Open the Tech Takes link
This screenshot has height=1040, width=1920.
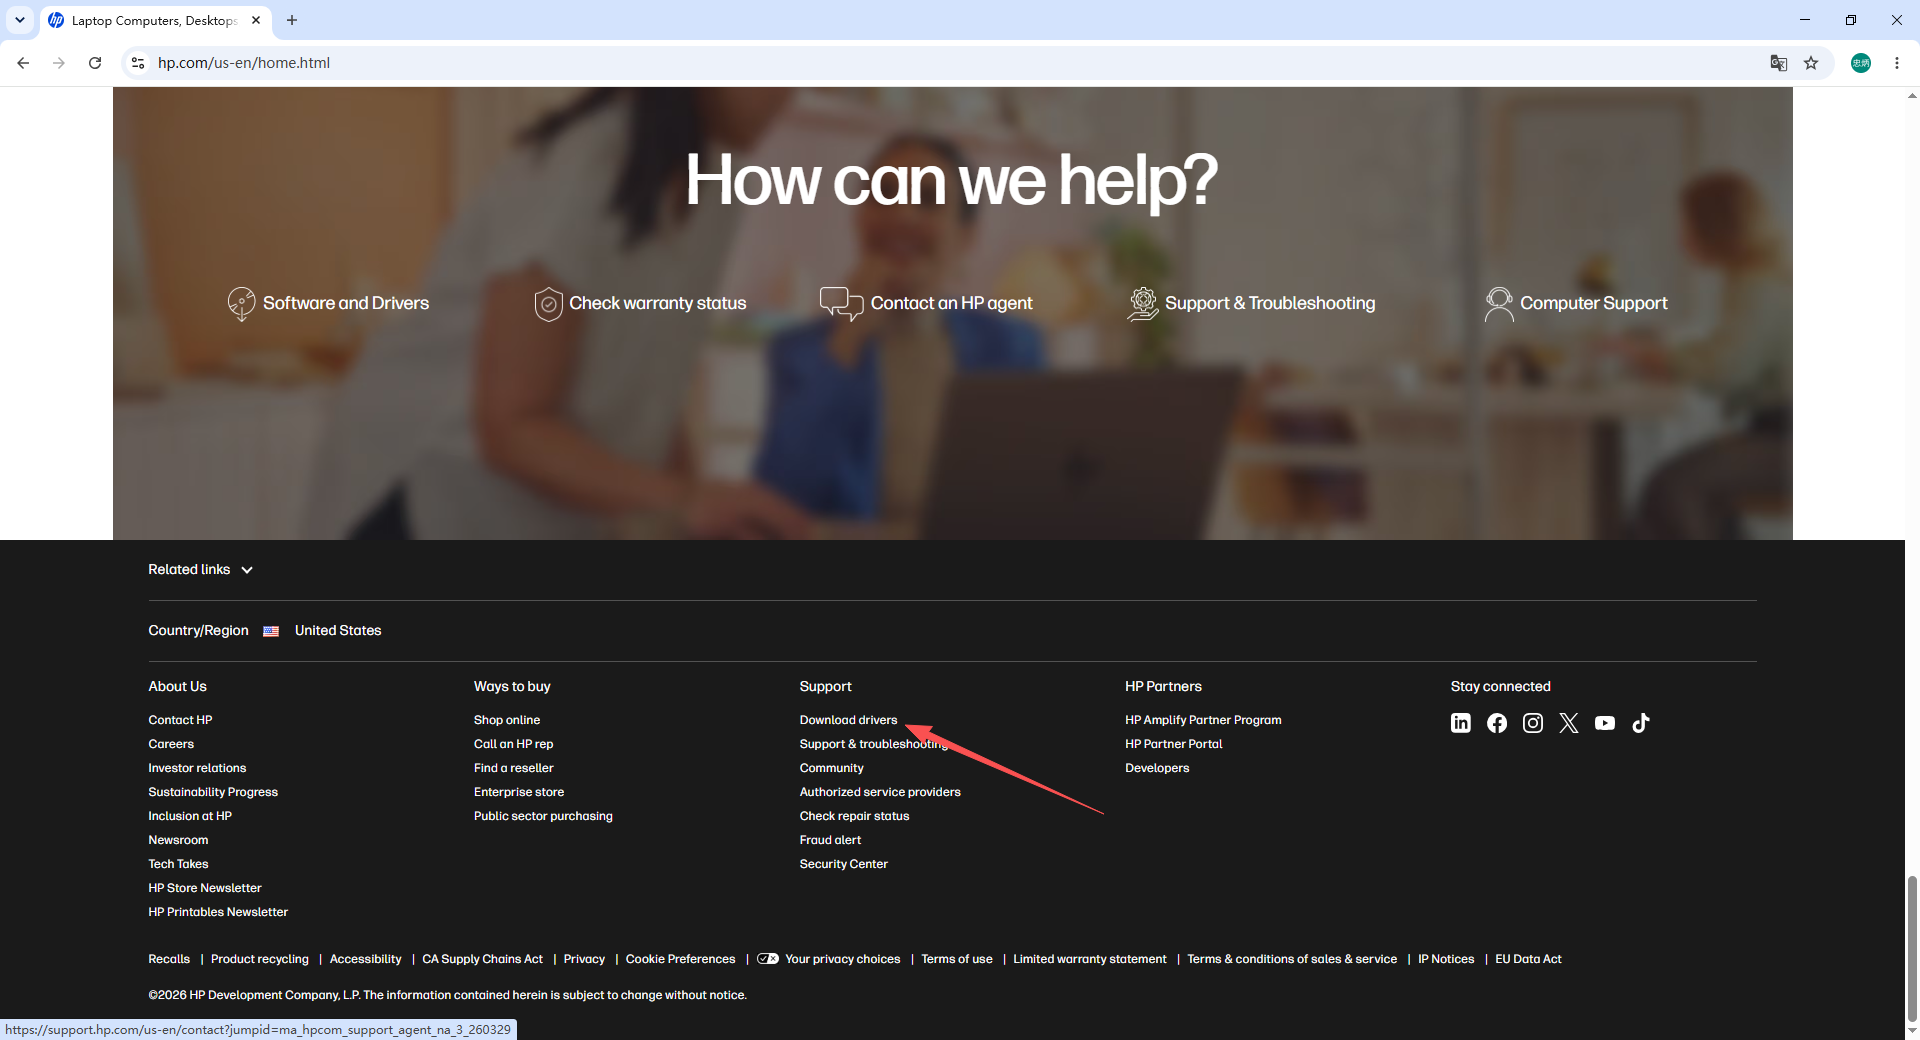(x=178, y=864)
